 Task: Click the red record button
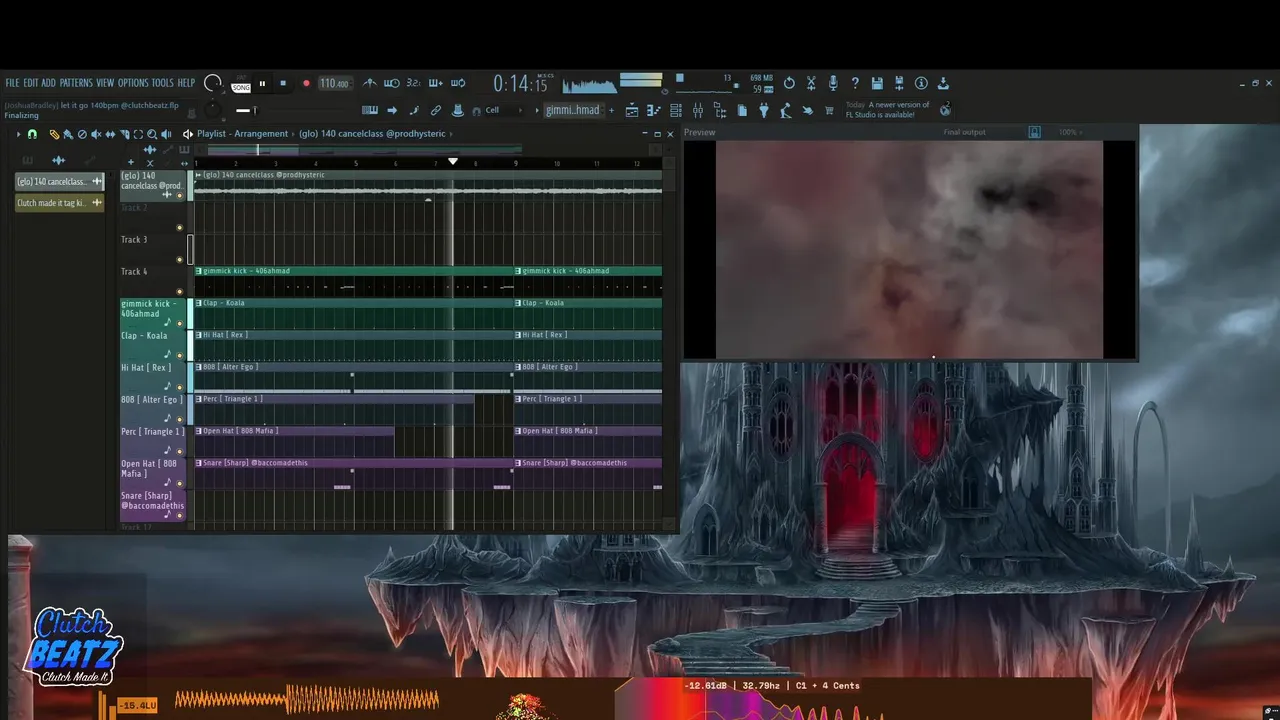(x=306, y=84)
